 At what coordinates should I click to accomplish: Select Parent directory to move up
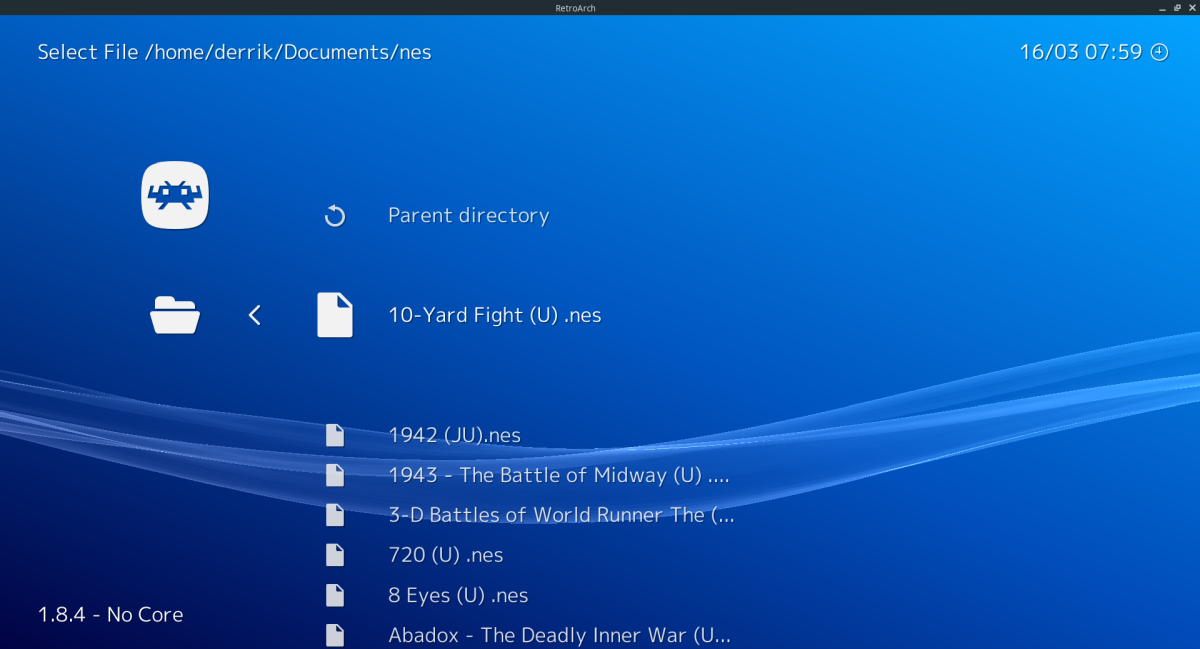click(468, 215)
